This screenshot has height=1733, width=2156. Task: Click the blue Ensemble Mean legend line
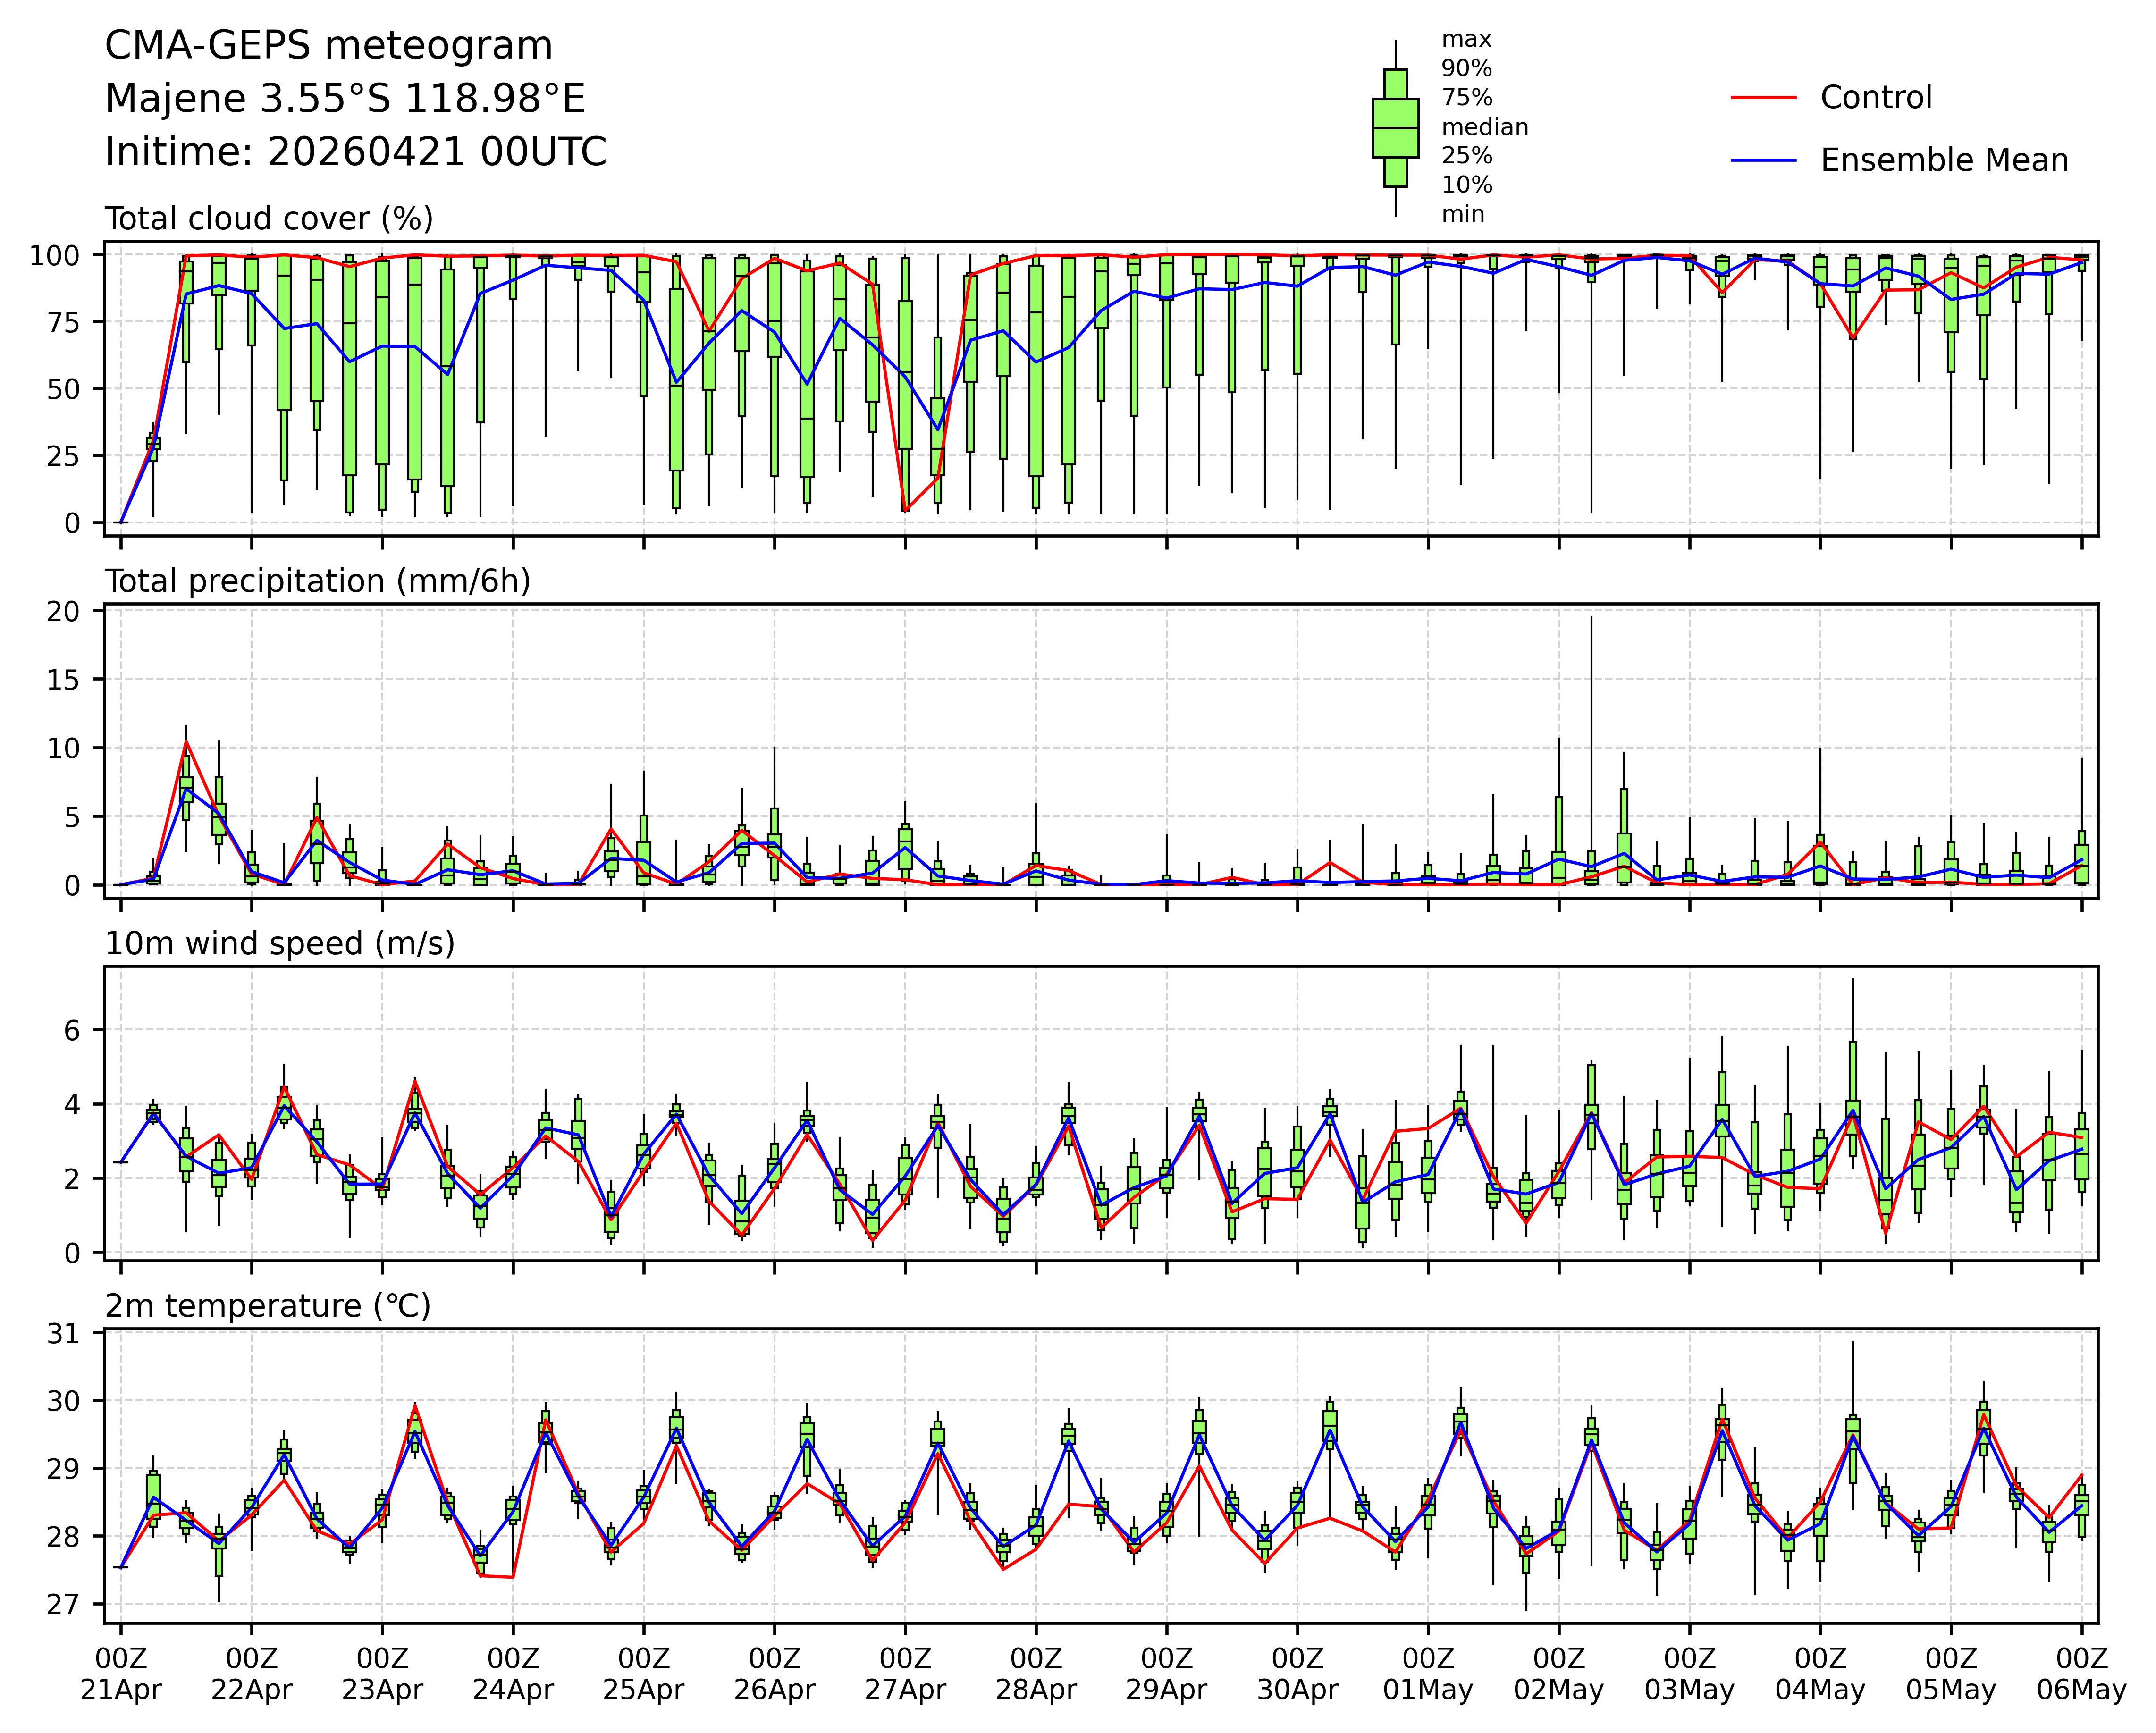click(x=1763, y=161)
